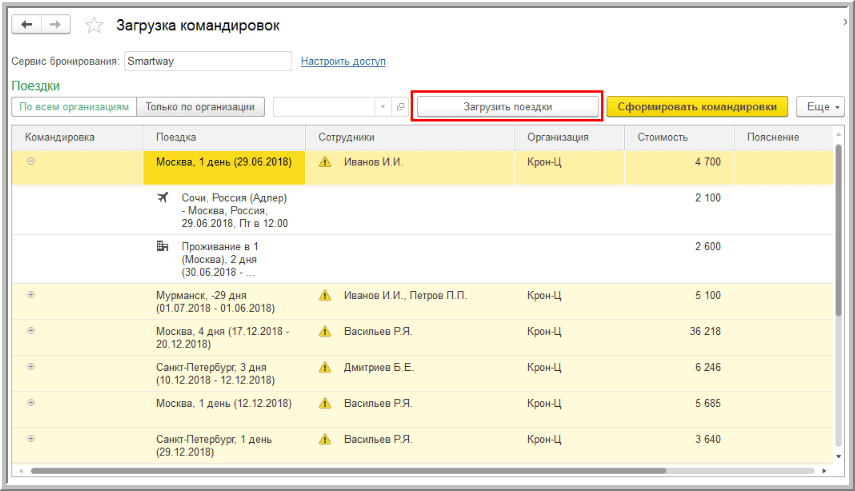Add page to favorites with star icon
The image size is (855, 491).
point(94,25)
